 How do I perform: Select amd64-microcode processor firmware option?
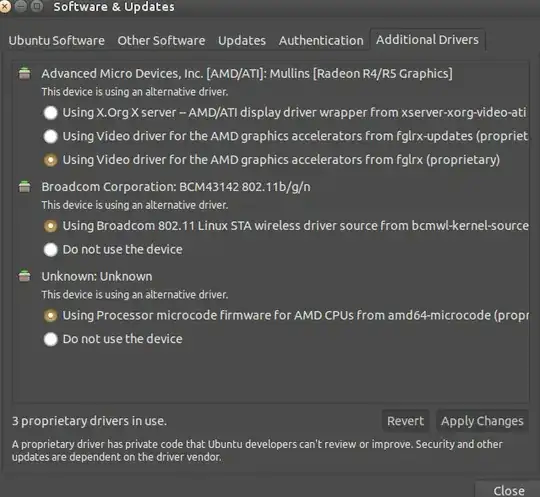50,315
